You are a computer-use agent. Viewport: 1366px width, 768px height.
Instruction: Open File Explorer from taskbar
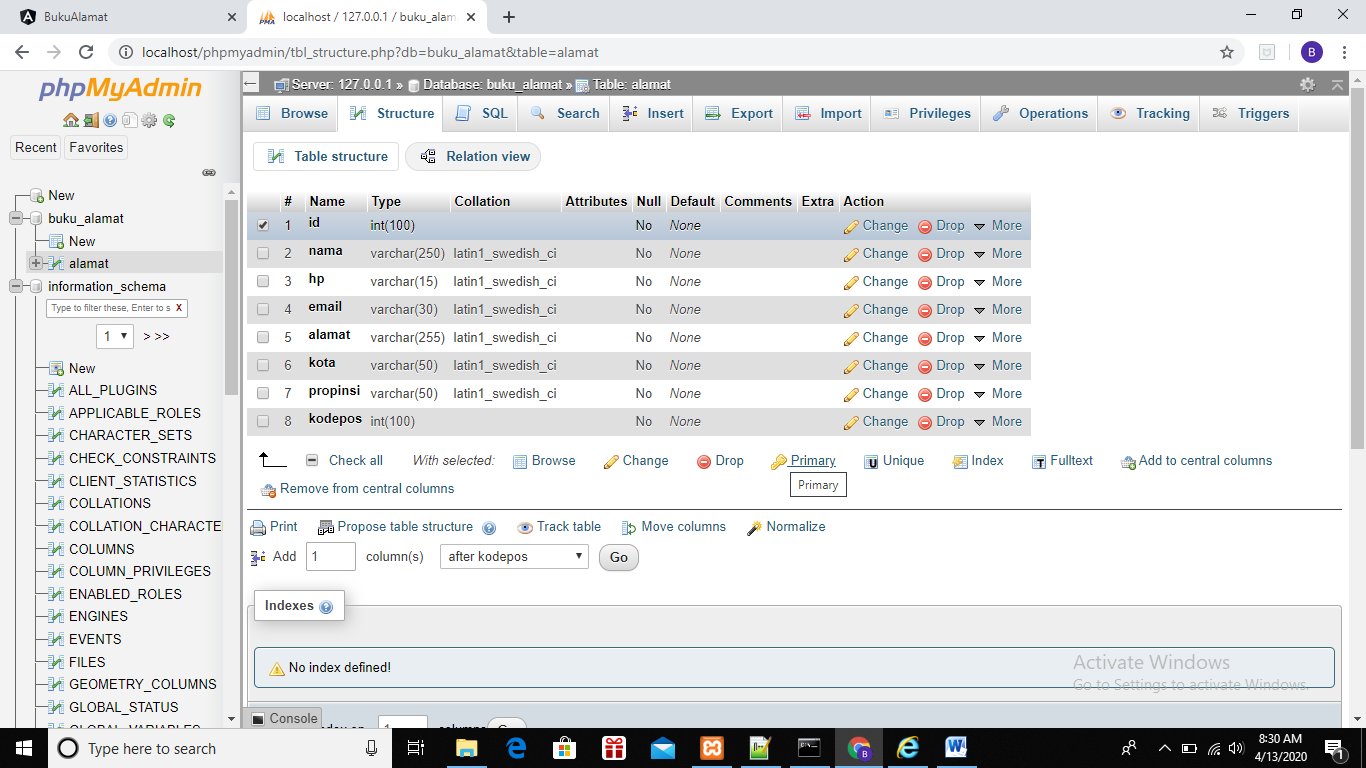pyautogui.click(x=467, y=748)
